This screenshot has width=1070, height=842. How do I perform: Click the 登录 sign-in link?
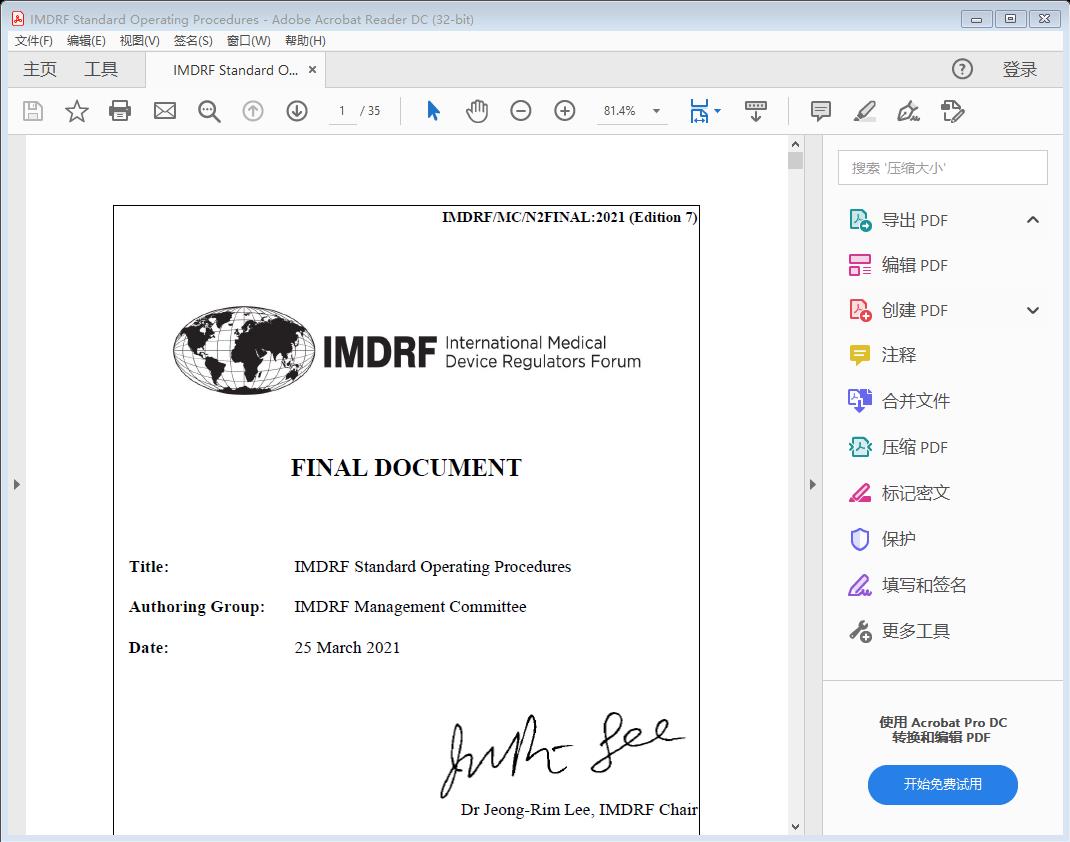tap(1020, 69)
